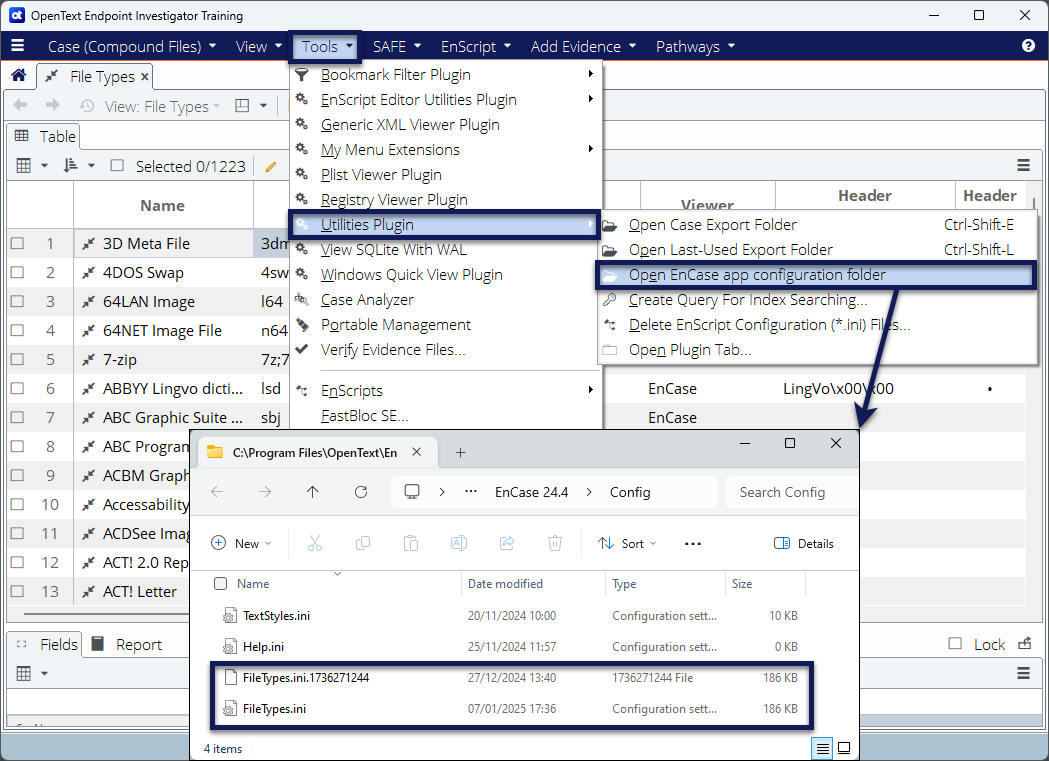The width and height of the screenshot is (1049, 761).
Task: Click the Help.ini file name
Action: point(263,647)
